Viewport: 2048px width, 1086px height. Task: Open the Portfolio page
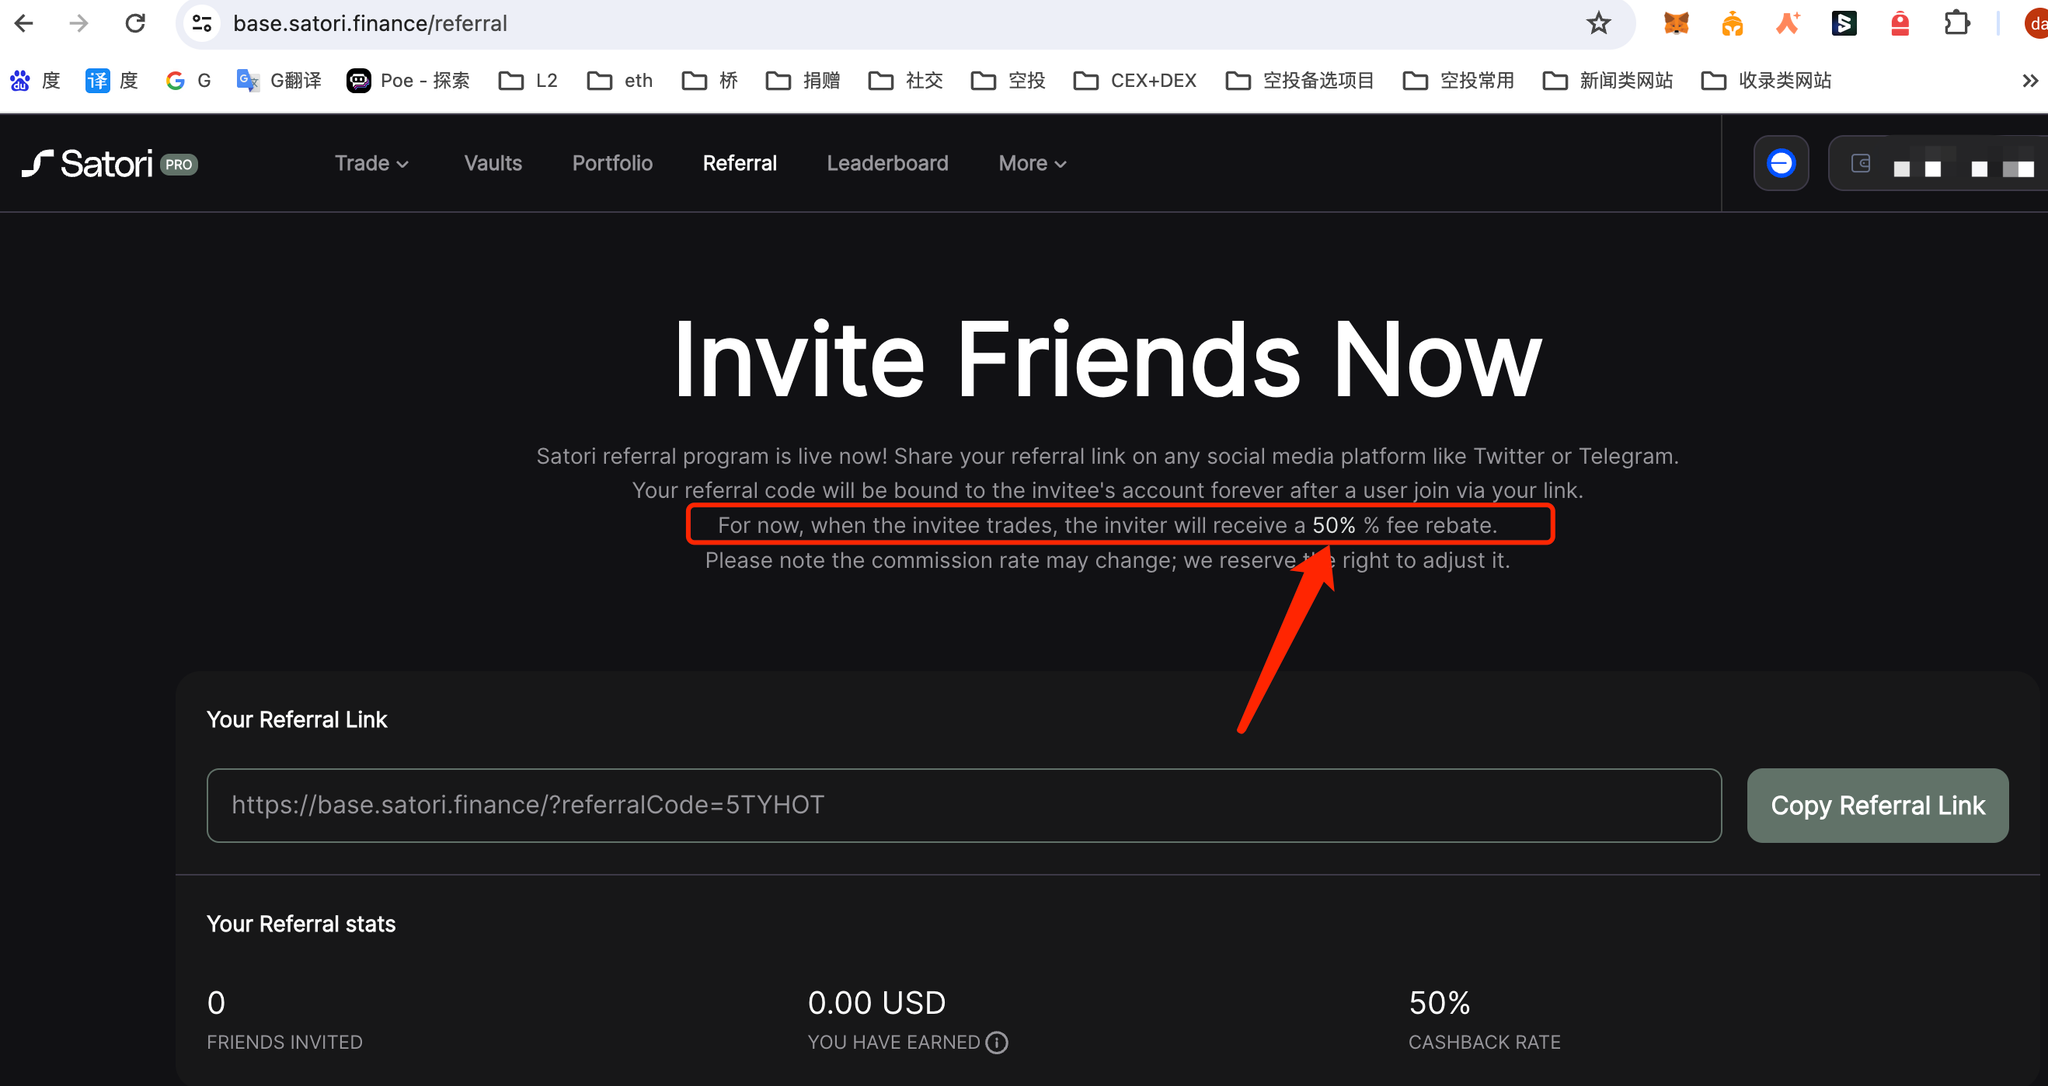point(612,163)
